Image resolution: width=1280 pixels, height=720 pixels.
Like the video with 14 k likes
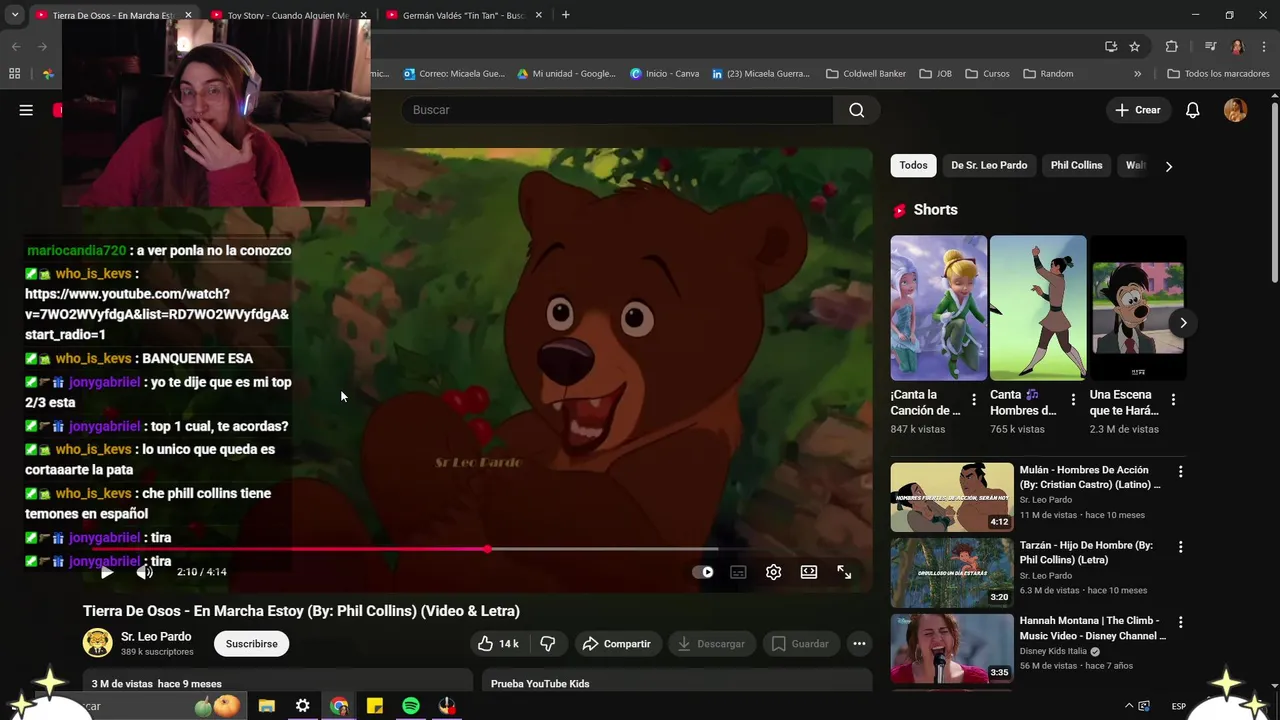pyautogui.click(x=497, y=644)
